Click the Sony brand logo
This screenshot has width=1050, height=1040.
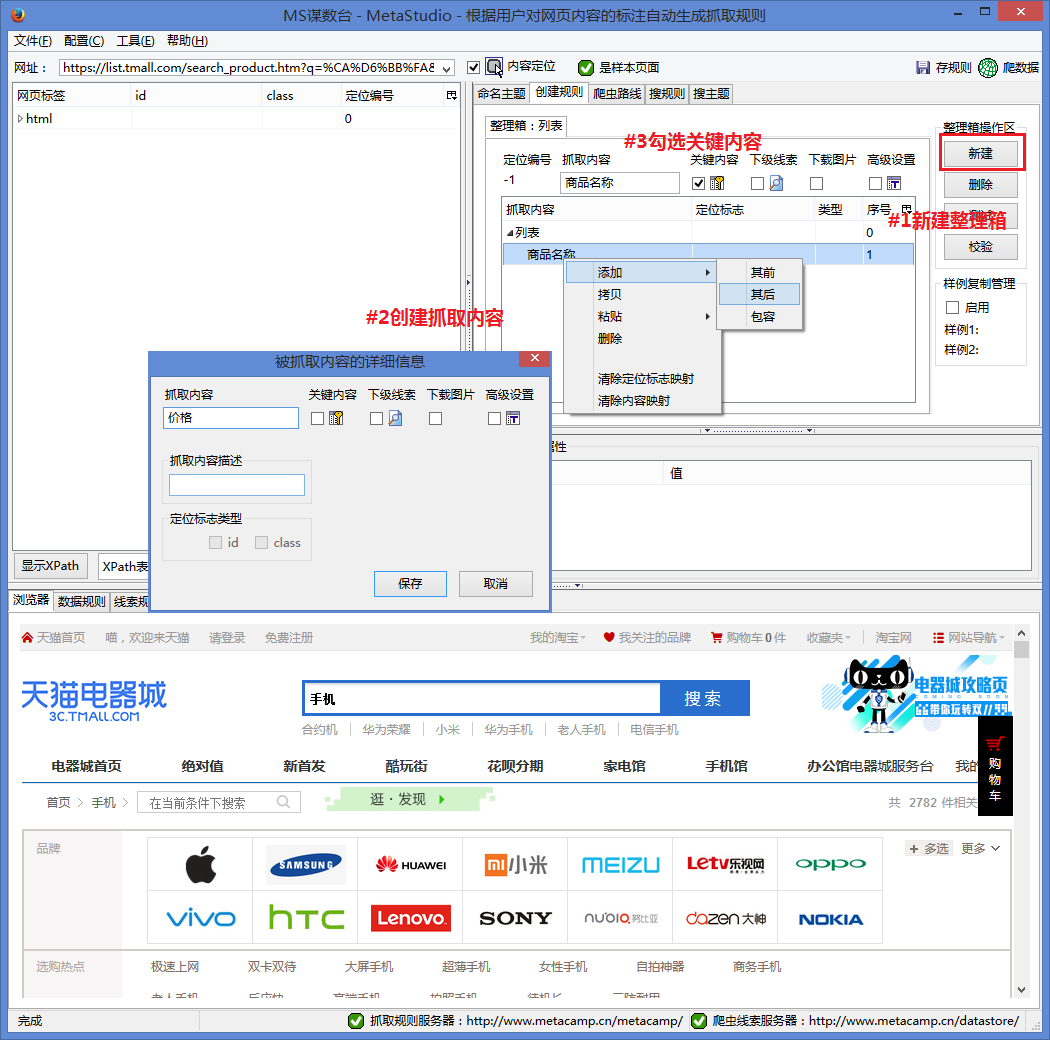click(x=516, y=917)
